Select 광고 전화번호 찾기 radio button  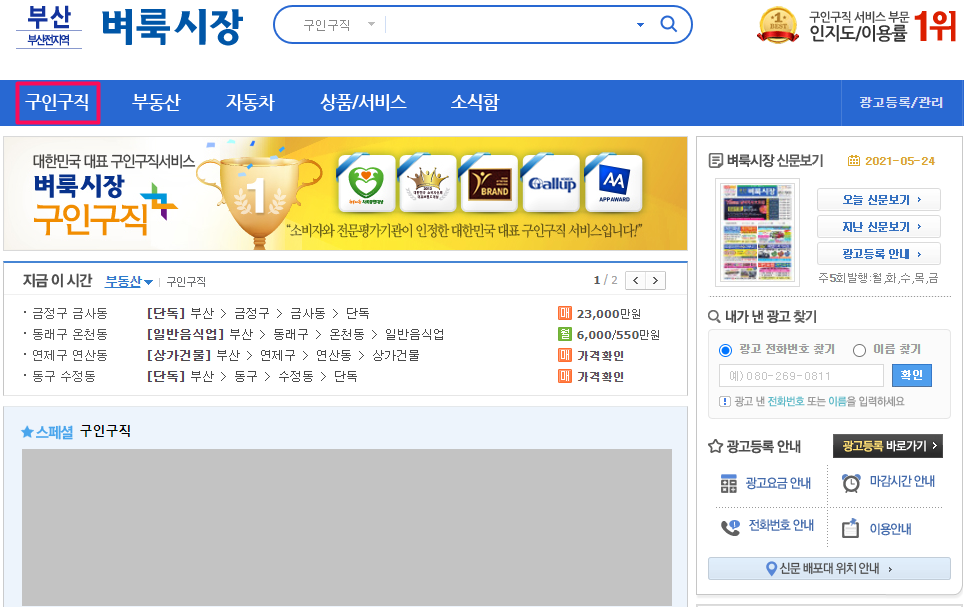pyautogui.click(x=725, y=350)
